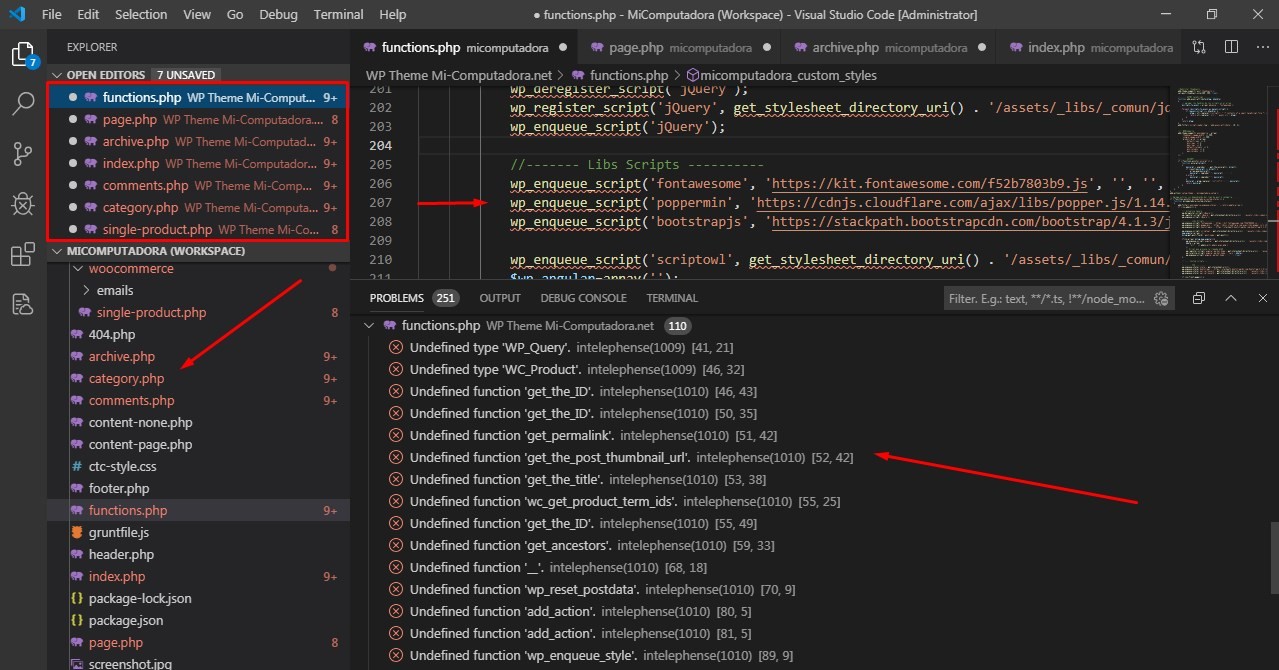Image resolution: width=1279 pixels, height=670 pixels.
Task: Open the Edit menu
Action: [x=88, y=14]
